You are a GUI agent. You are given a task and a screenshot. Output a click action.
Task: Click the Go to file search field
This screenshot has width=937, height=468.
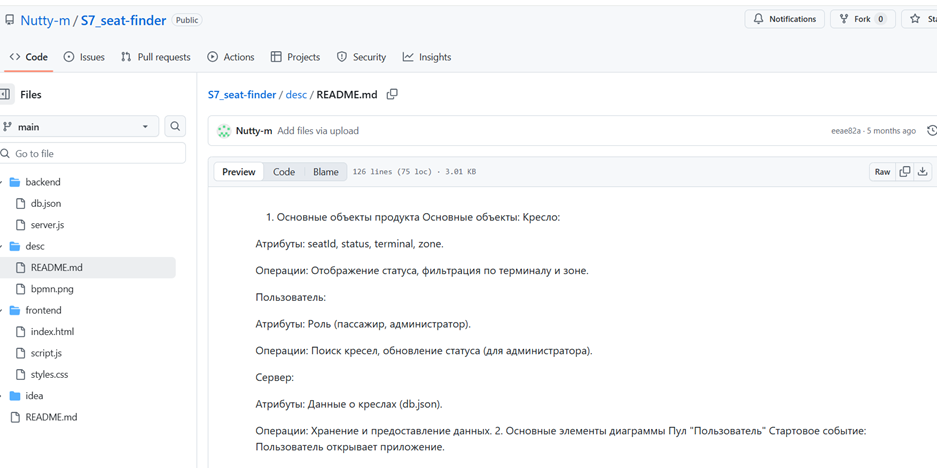(x=95, y=154)
